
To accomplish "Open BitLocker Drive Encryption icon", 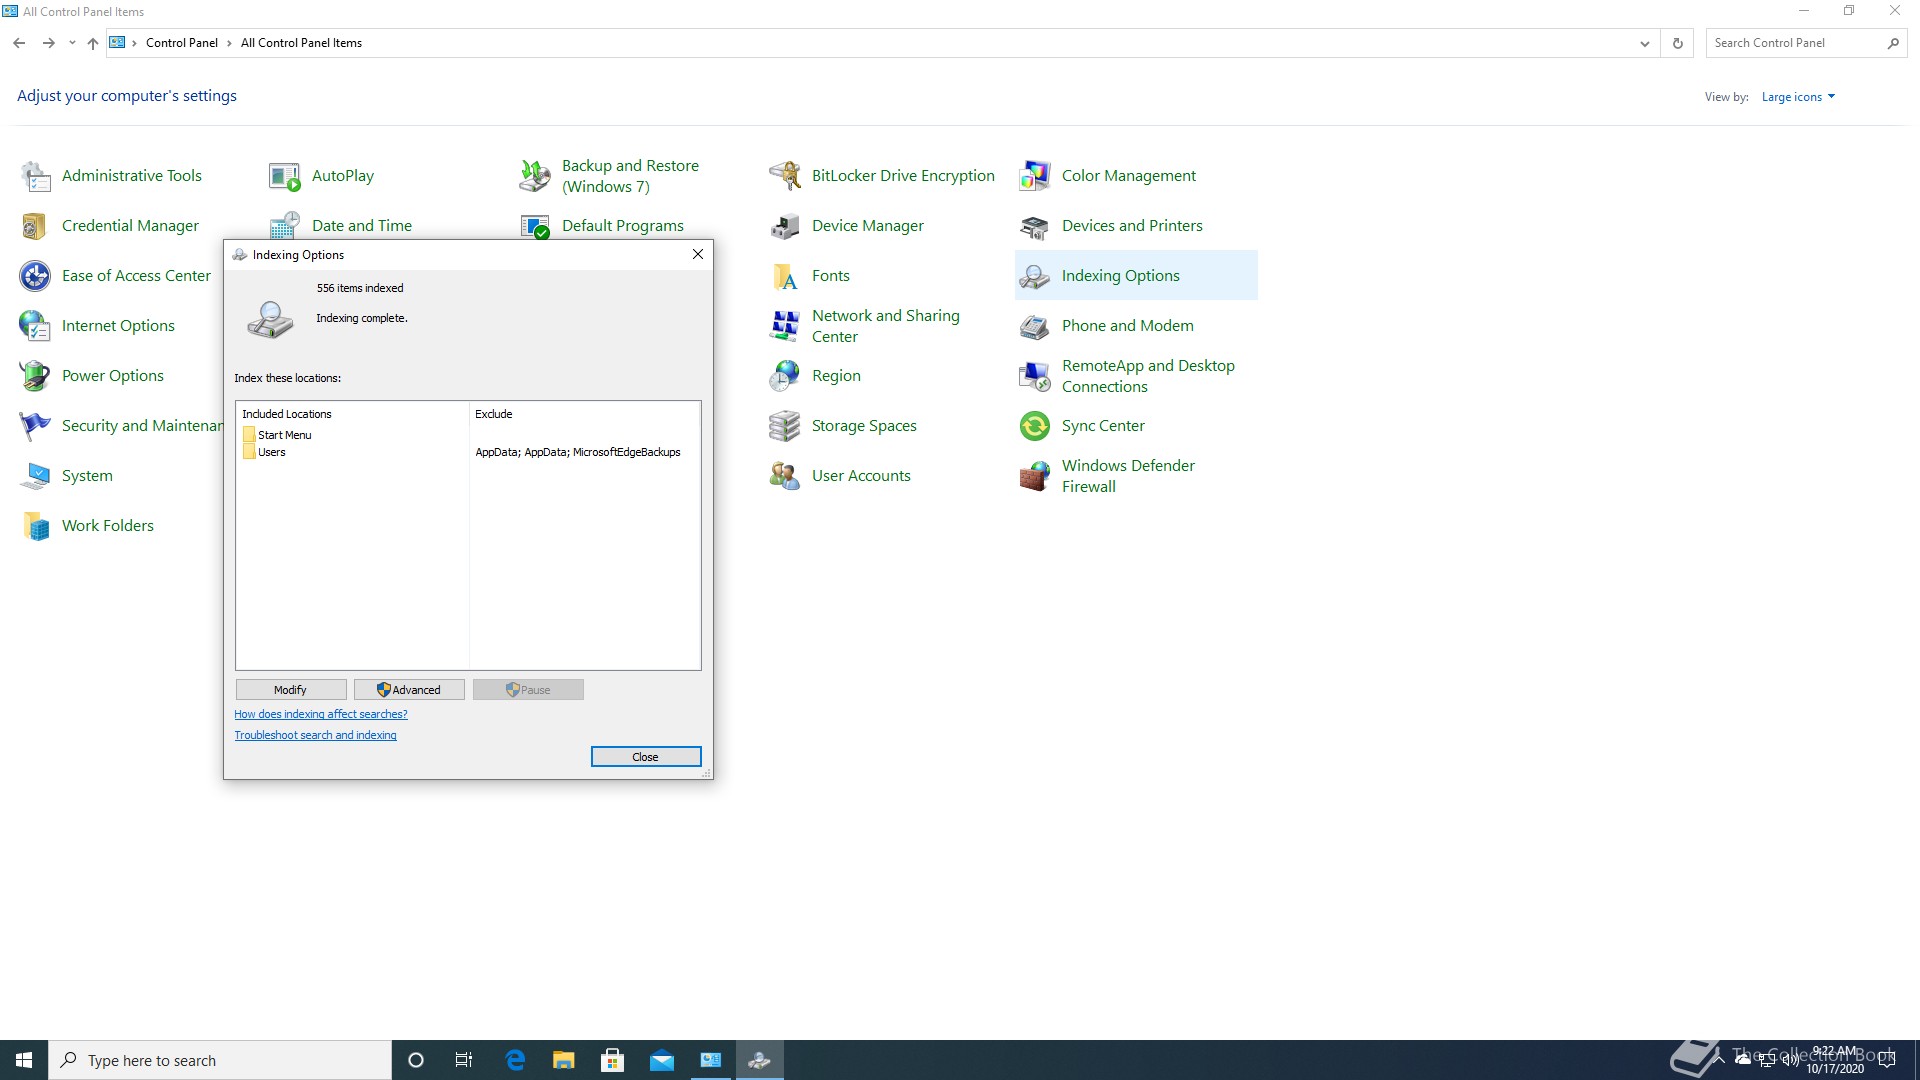I will pos(785,176).
